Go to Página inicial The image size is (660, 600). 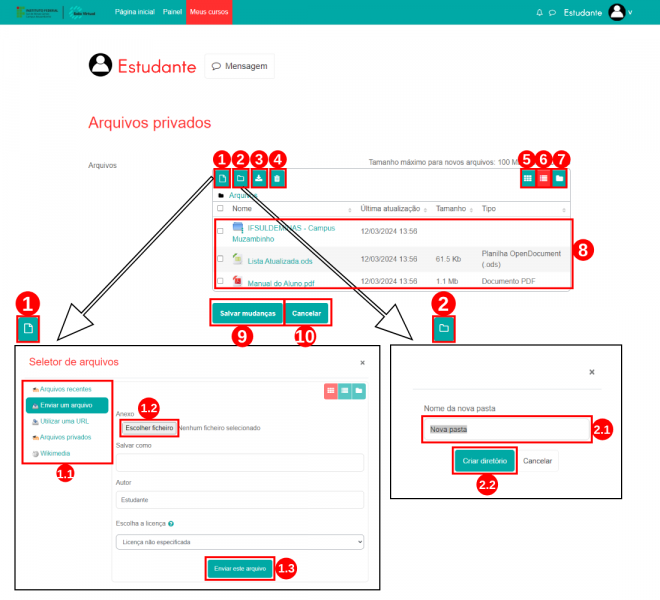pos(135,12)
